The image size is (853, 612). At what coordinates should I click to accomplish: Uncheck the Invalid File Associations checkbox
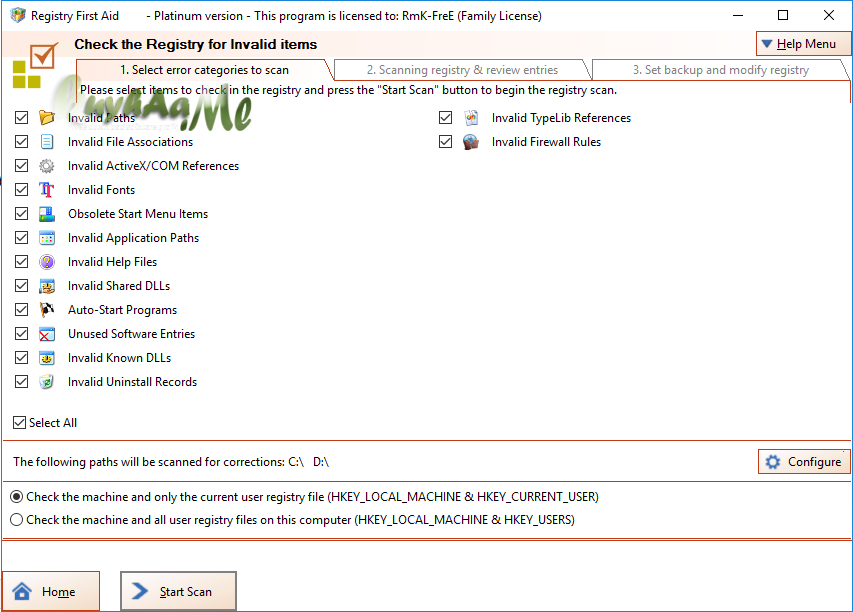[x=21, y=141]
